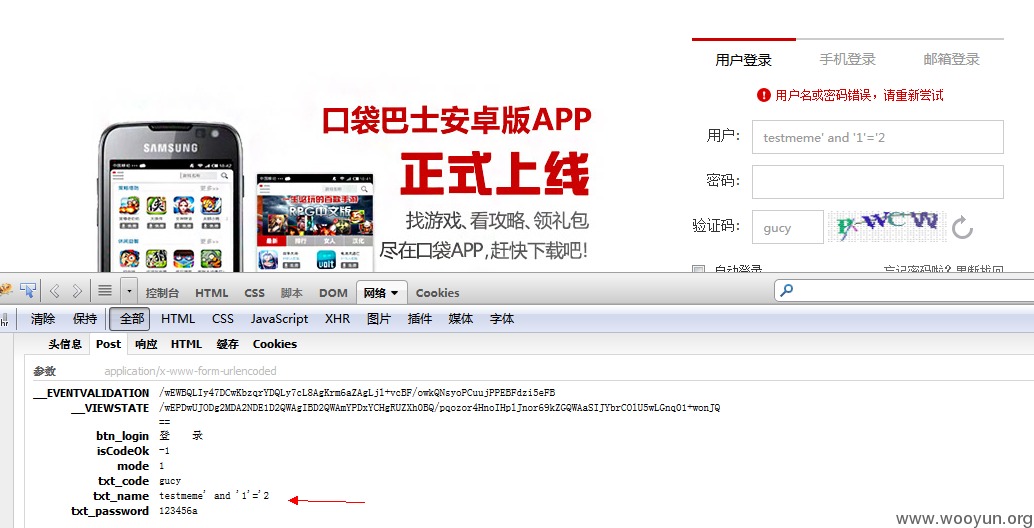Select the 用户登录 login tab

point(743,60)
